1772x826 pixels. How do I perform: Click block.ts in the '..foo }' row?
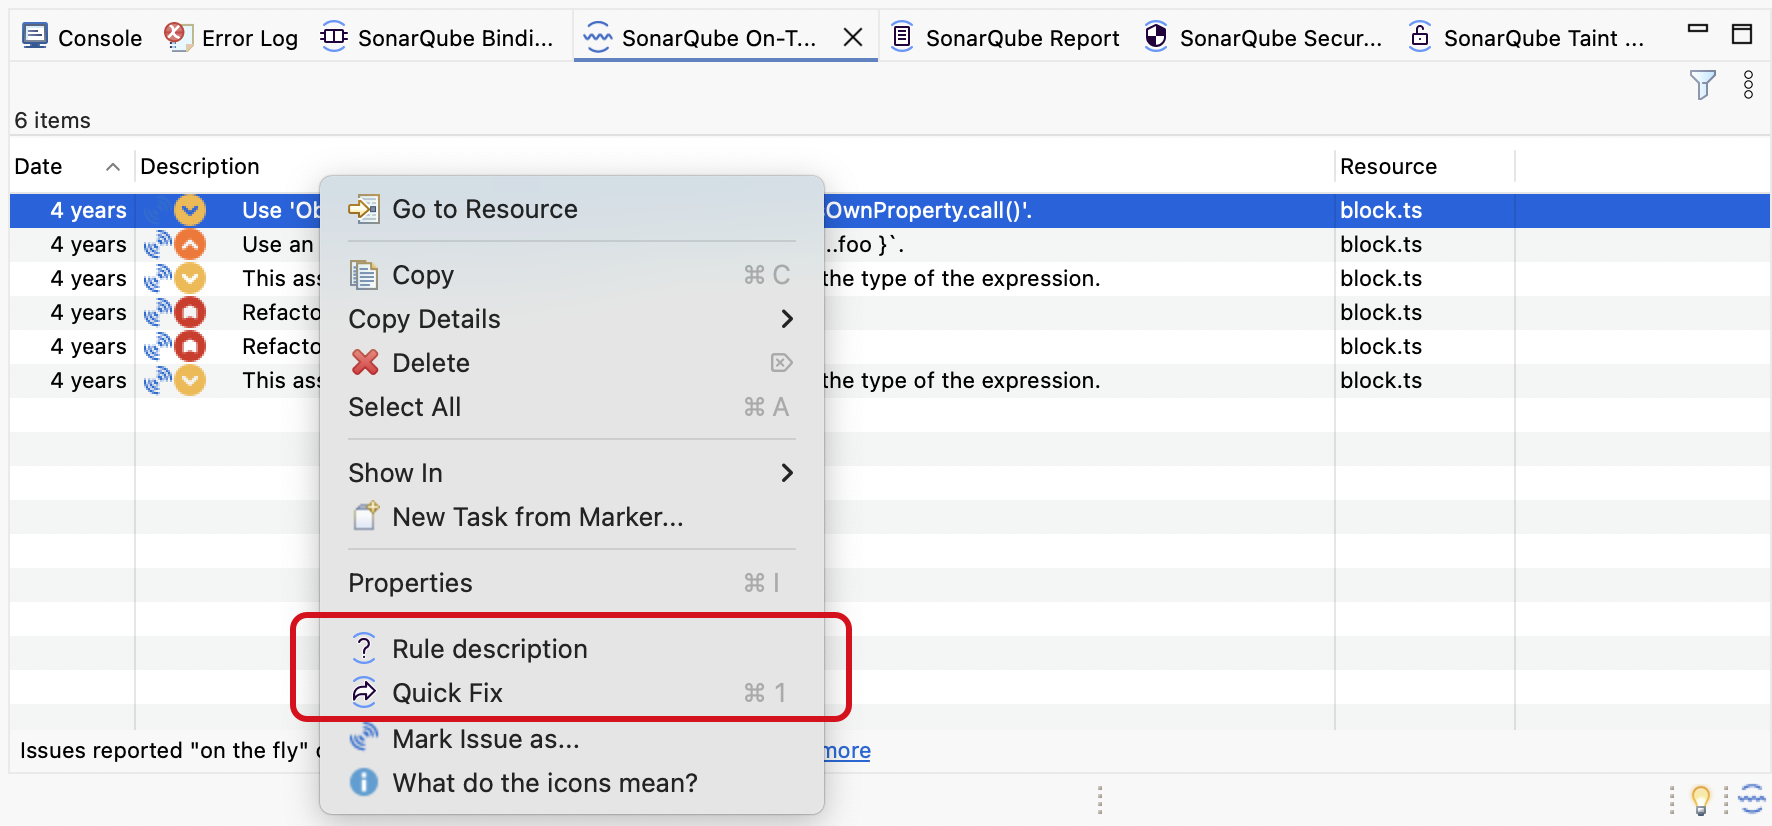point(1381,244)
